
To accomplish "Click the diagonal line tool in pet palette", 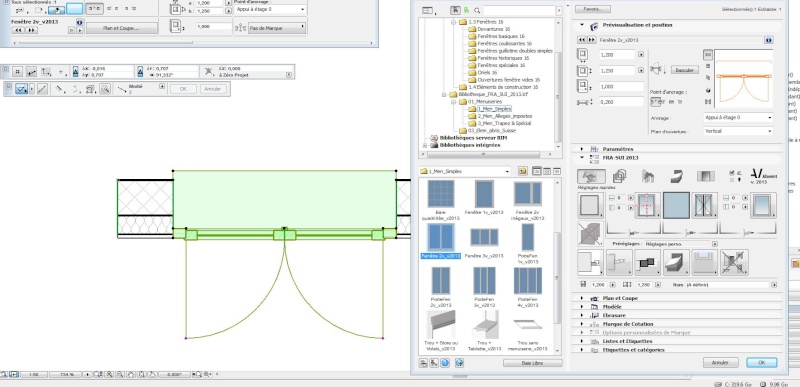I will (x=43, y=89).
